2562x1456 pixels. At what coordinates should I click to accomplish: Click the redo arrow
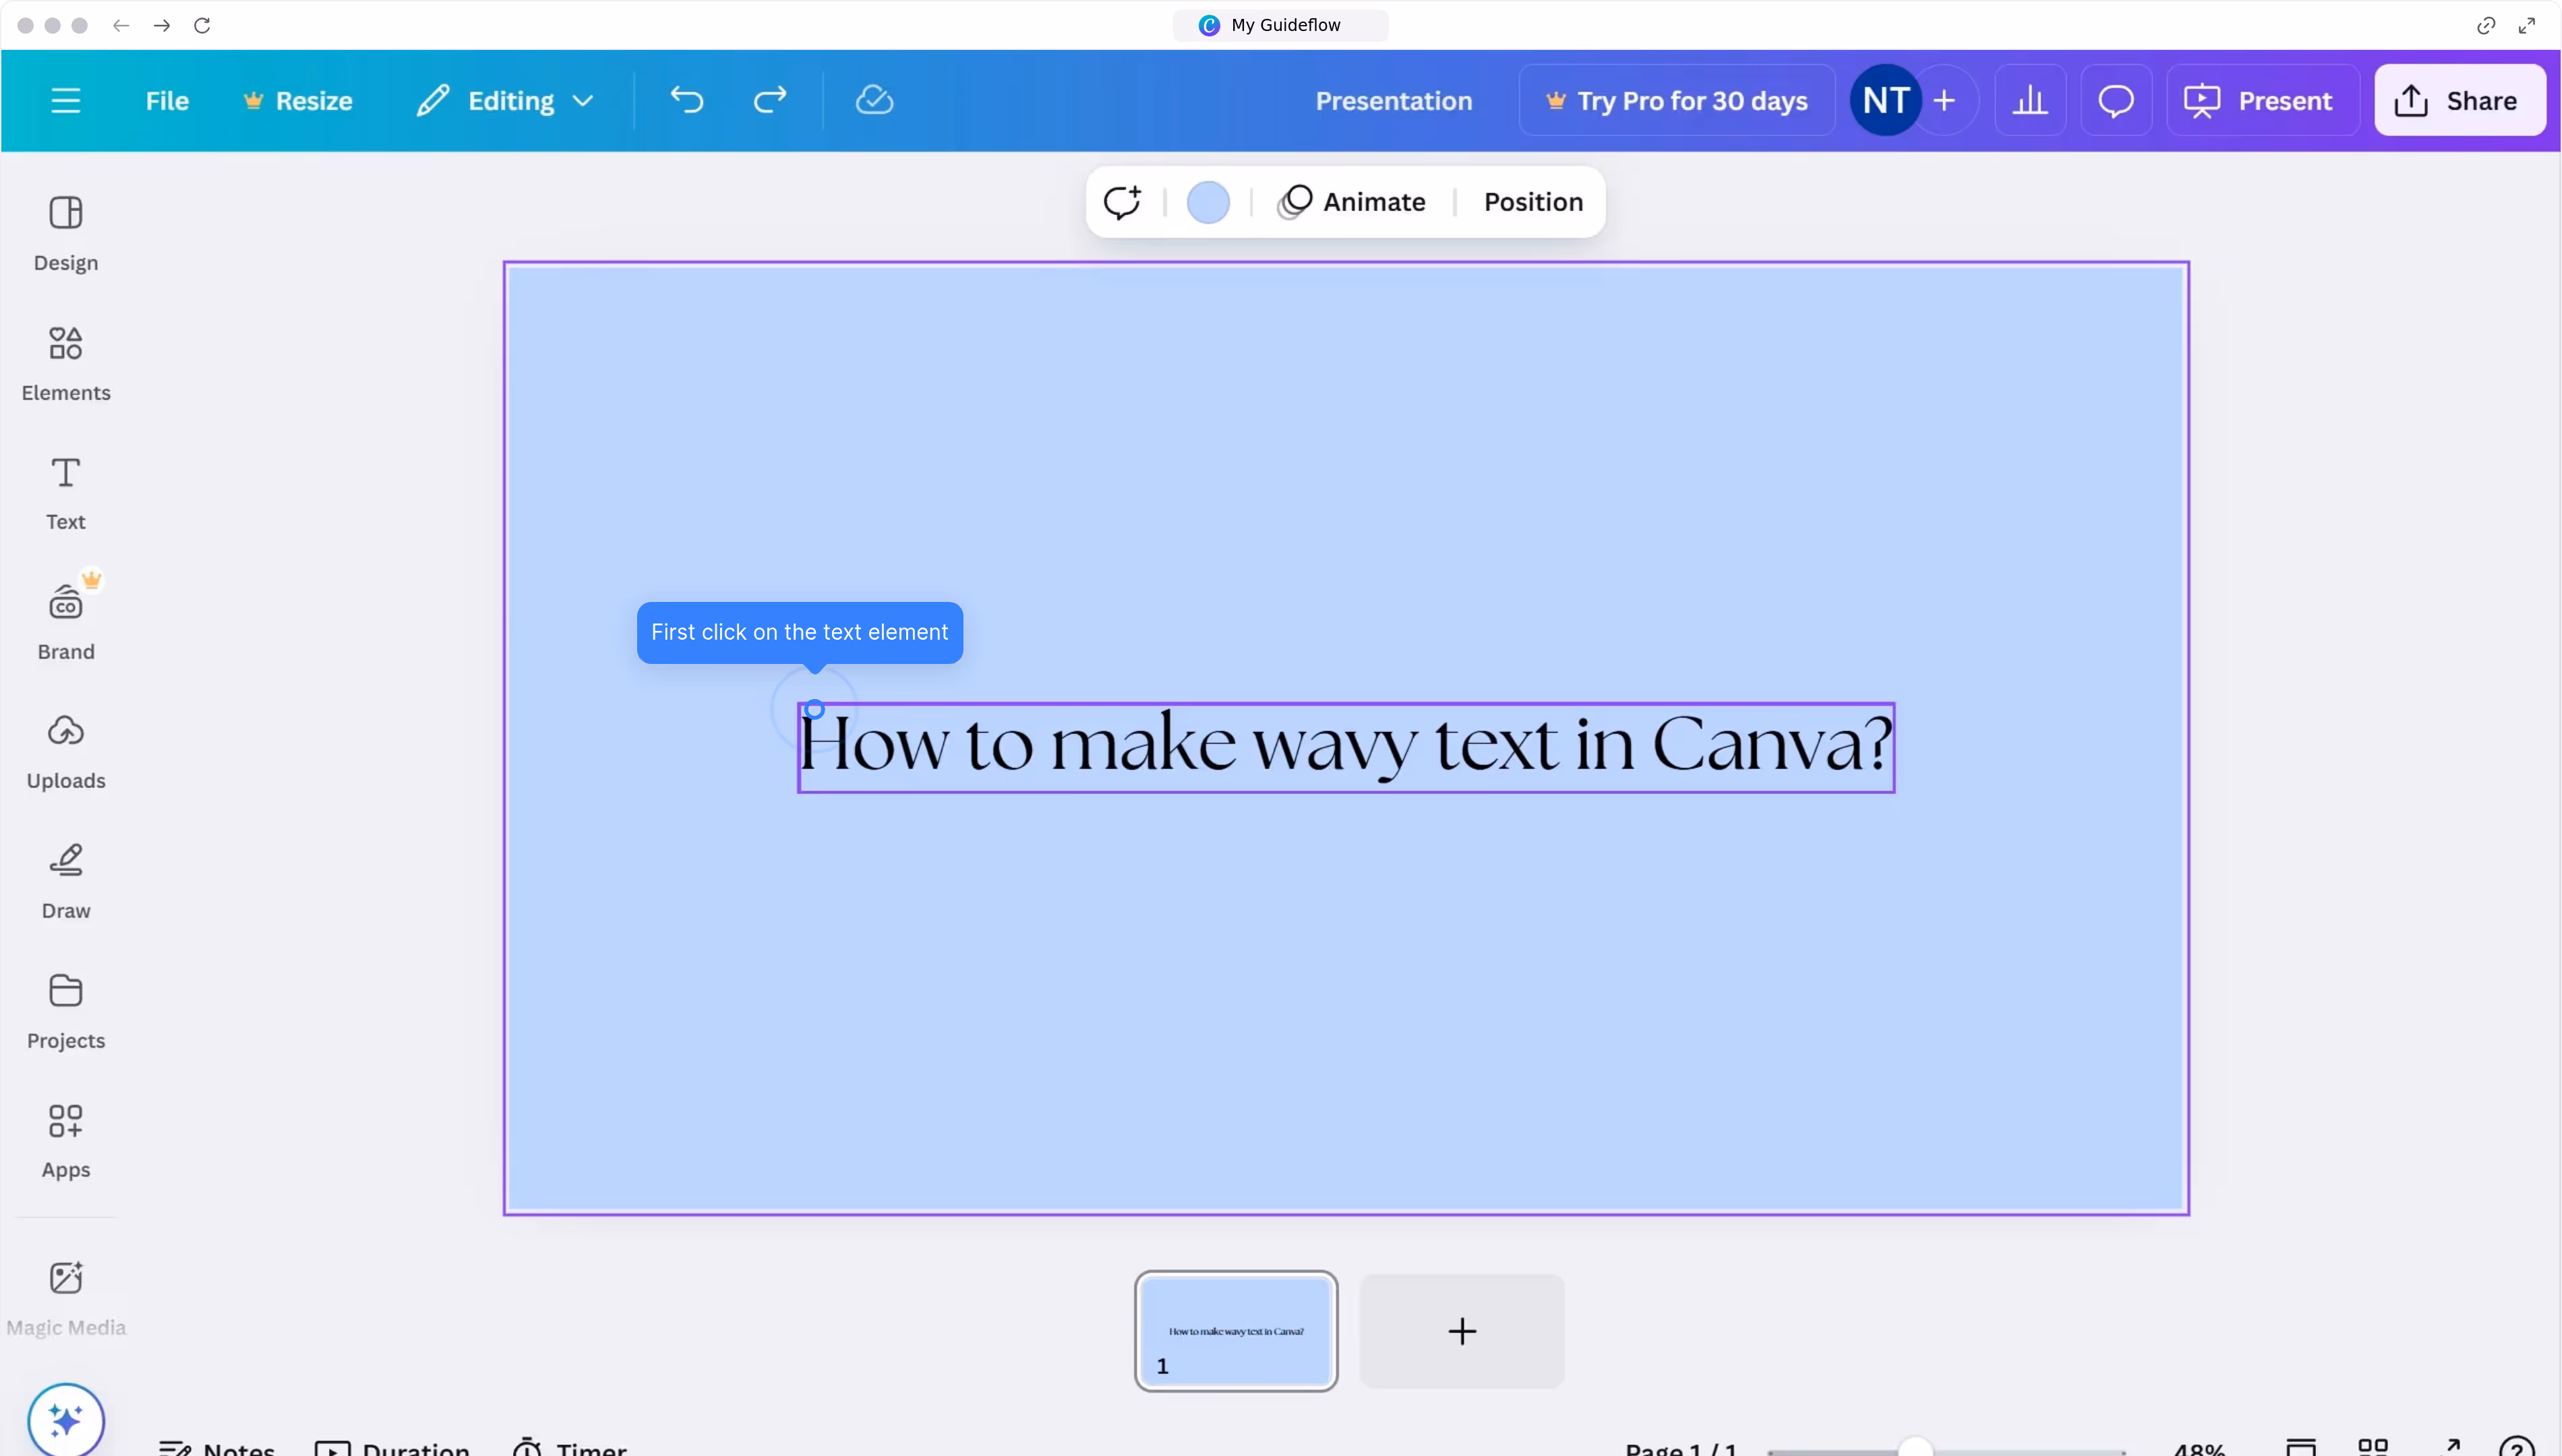pos(770,100)
